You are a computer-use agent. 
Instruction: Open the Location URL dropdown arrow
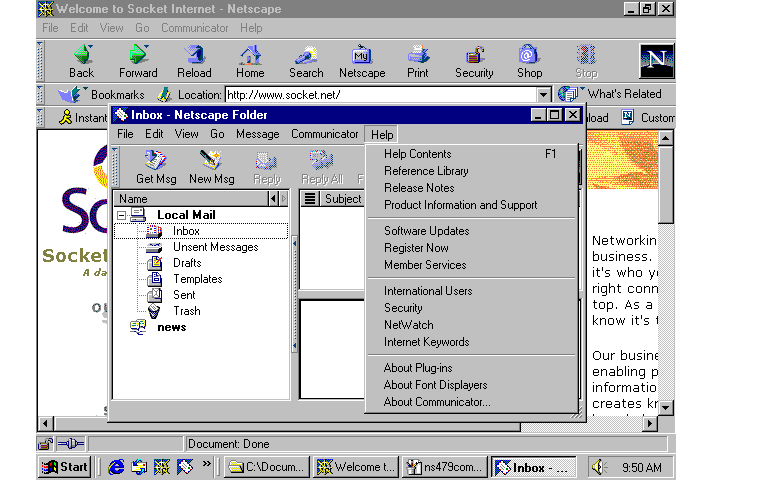click(544, 95)
